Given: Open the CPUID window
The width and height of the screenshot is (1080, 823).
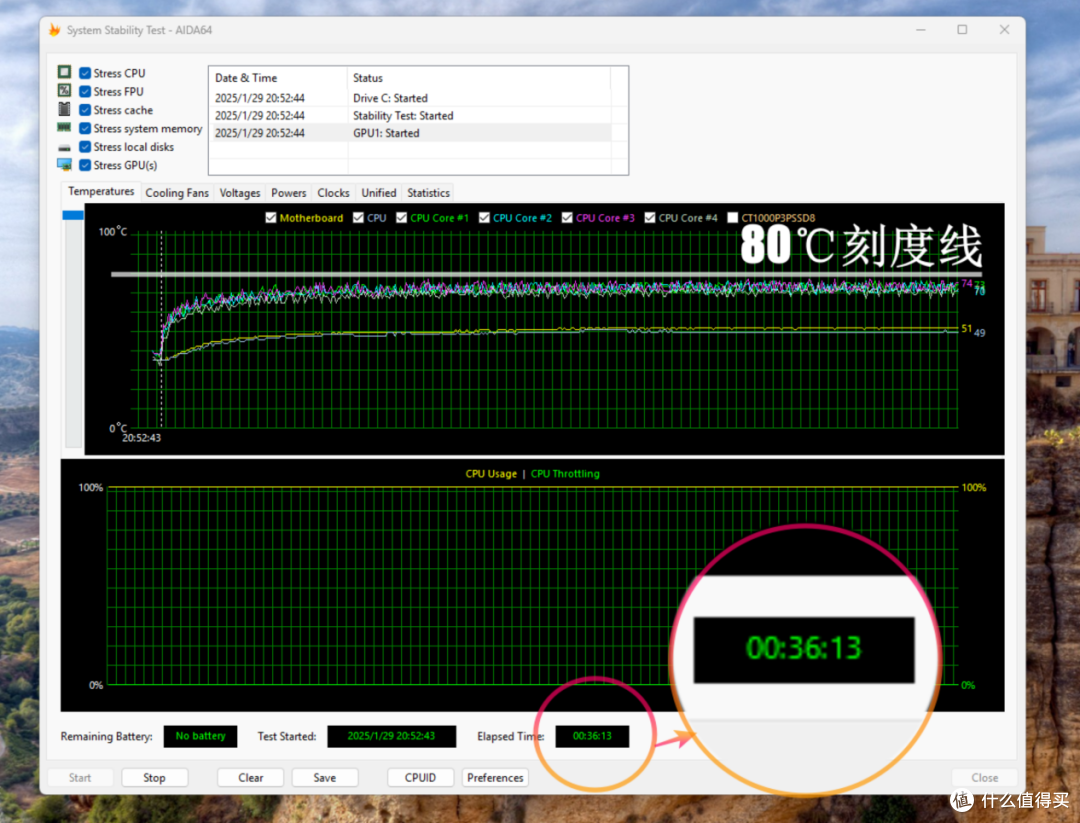Looking at the screenshot, I should pos(420,778).
